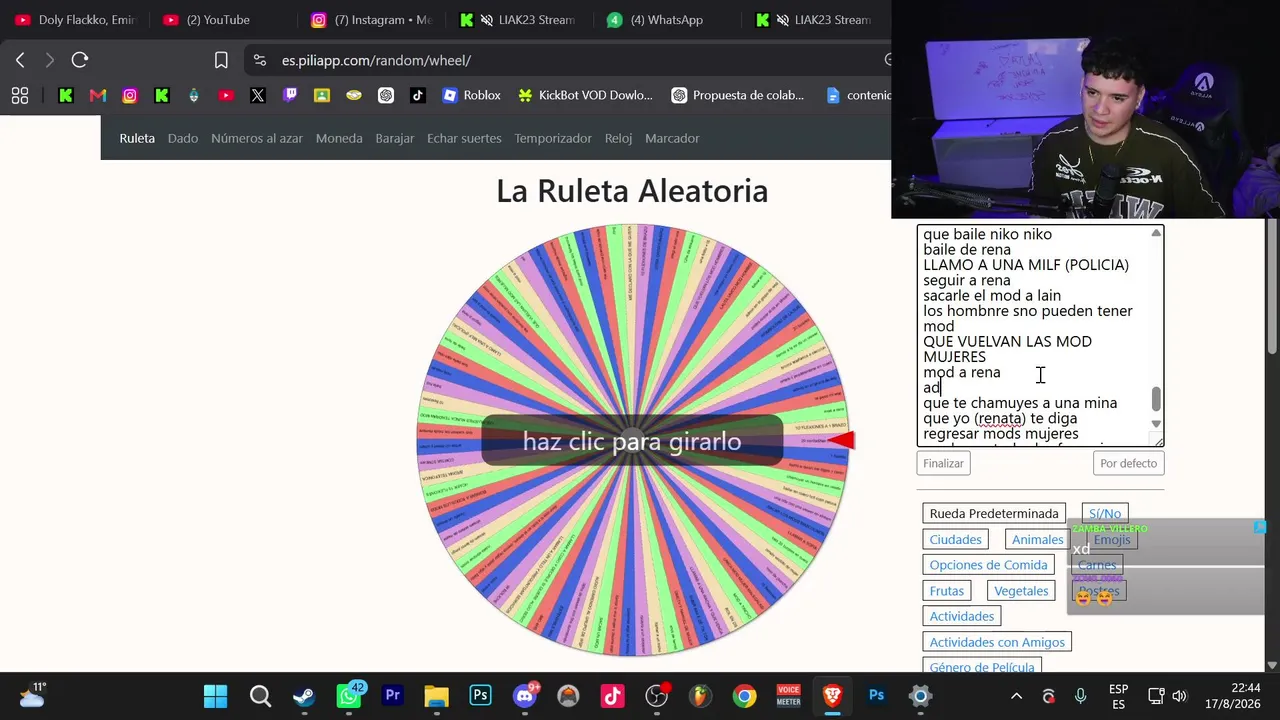Image resolution: width=1280 pixels, height=720 pixels.
Task: Load the Actividades preset
Action: [962, 616]
